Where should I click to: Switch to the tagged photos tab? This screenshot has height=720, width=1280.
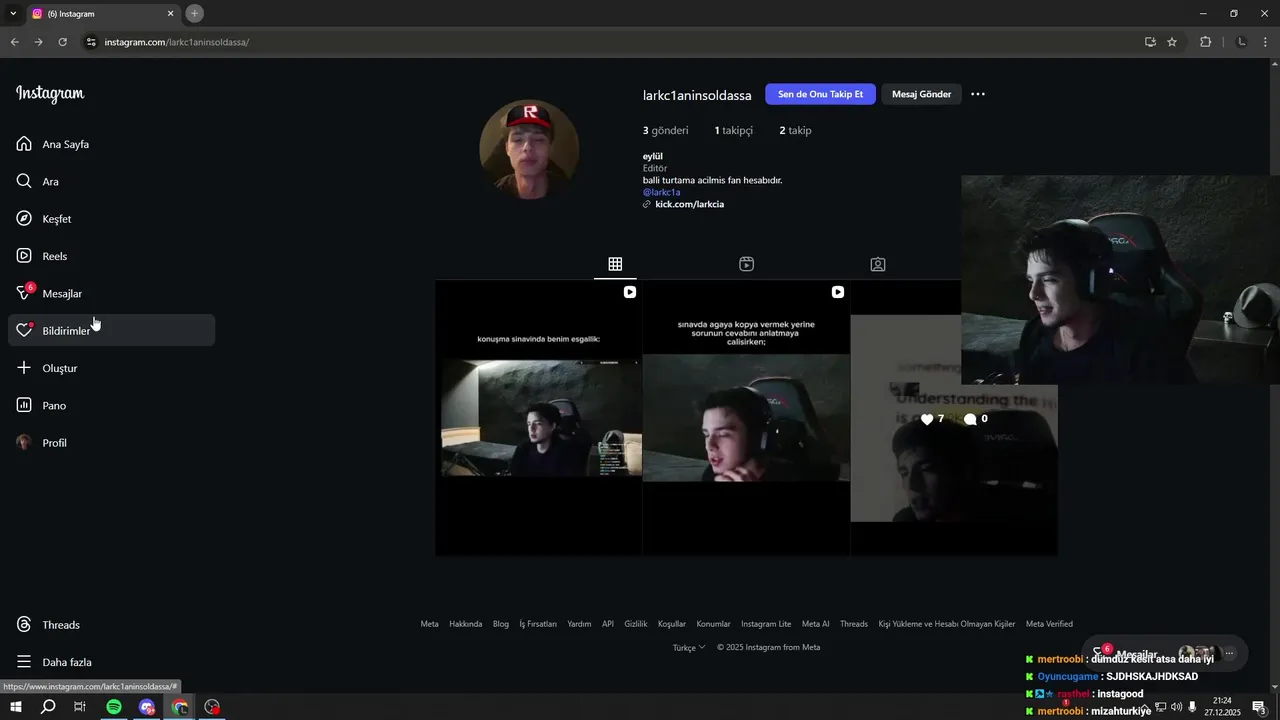click(x=878, y=264)
